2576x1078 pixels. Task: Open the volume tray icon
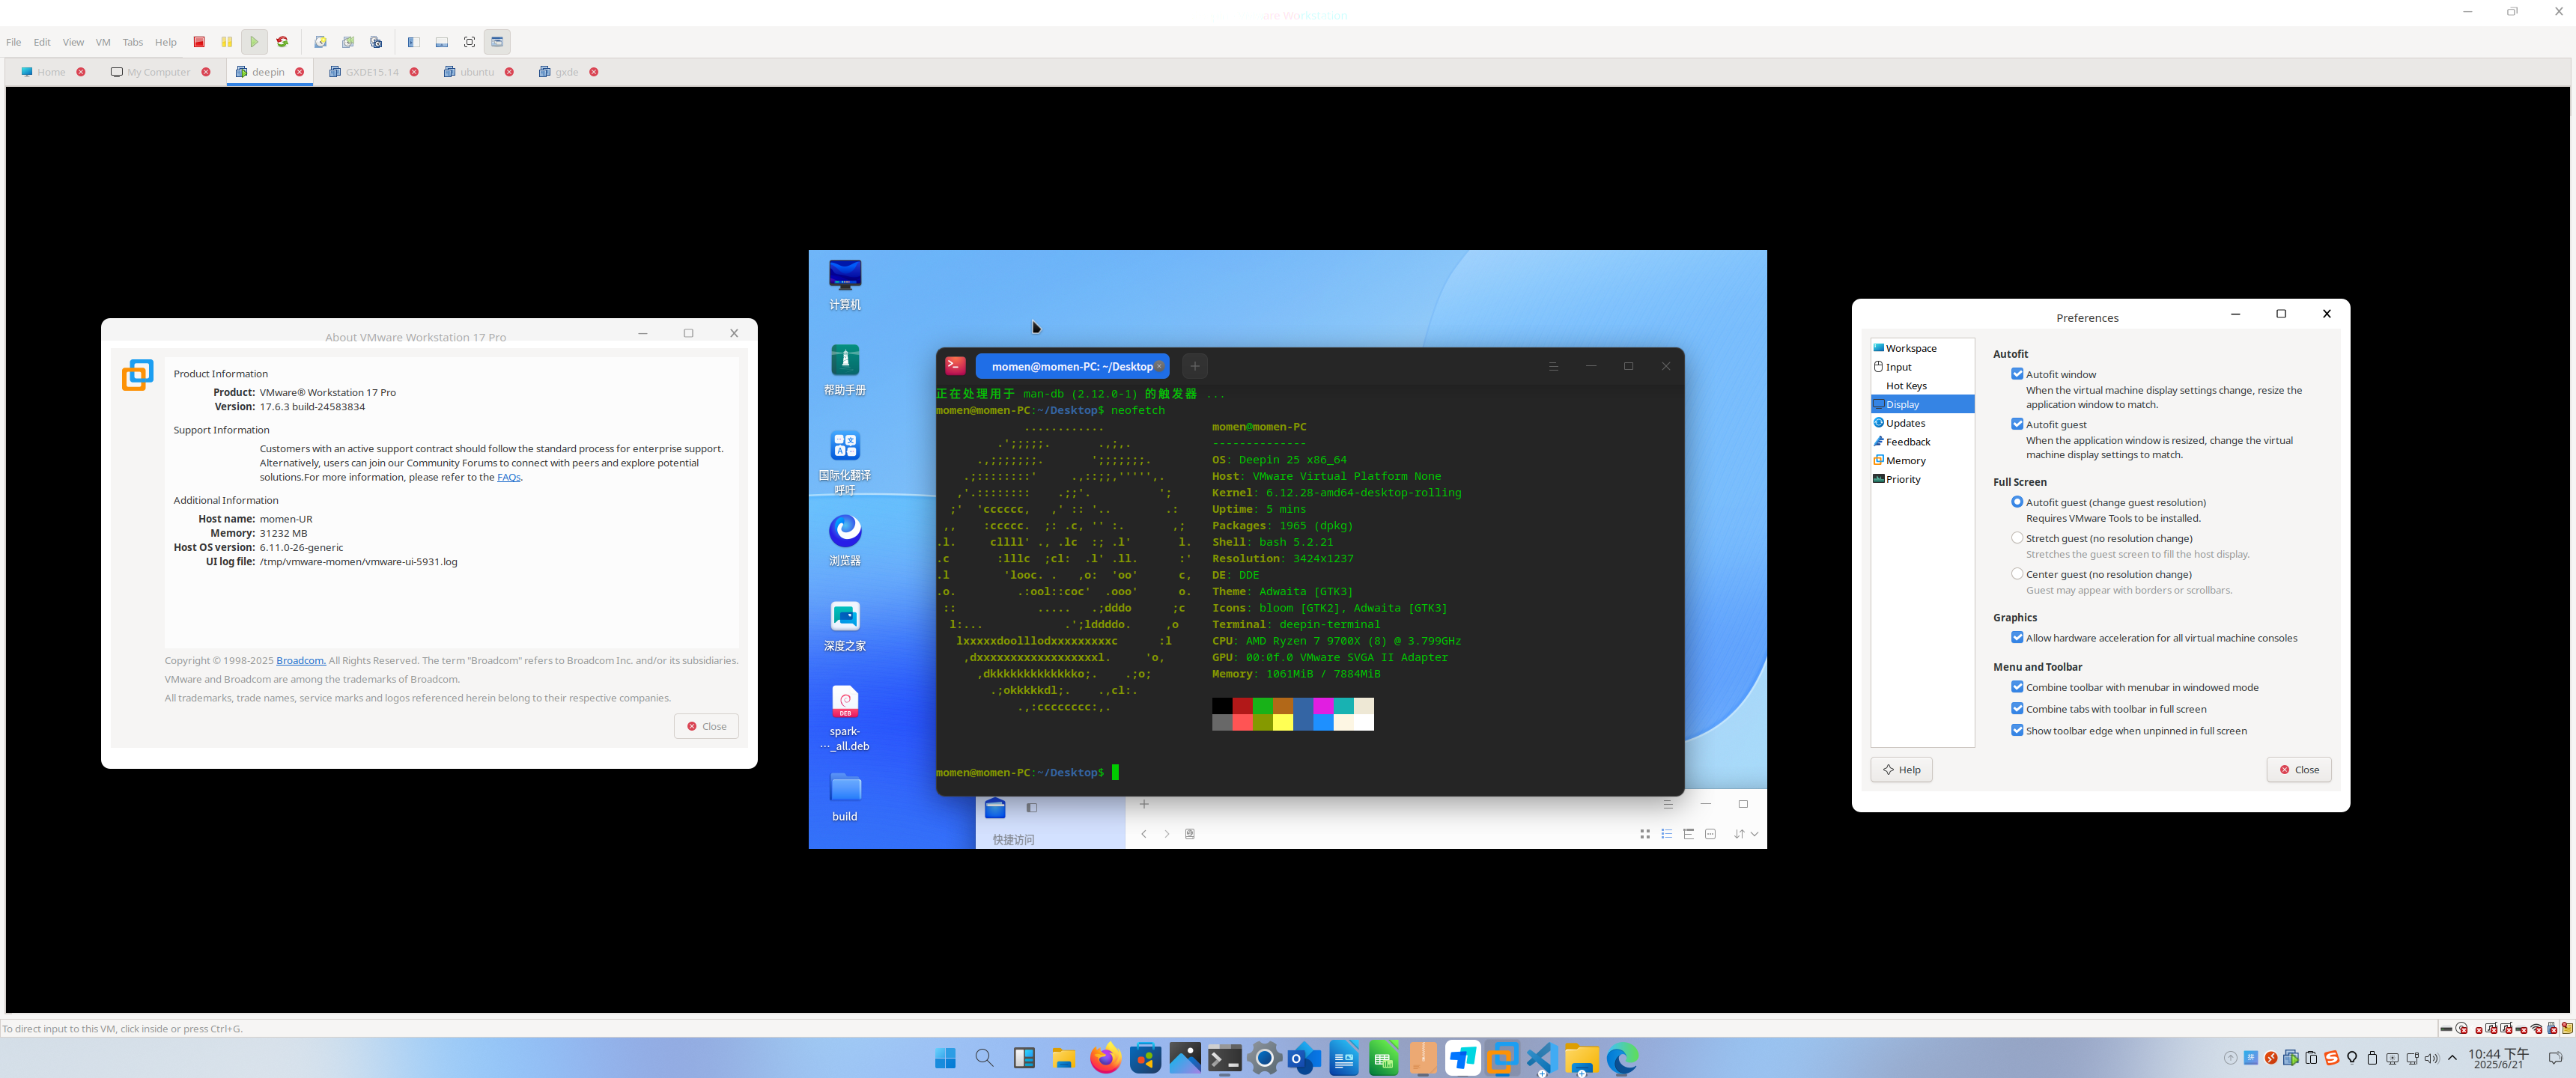point(2432,1059)
